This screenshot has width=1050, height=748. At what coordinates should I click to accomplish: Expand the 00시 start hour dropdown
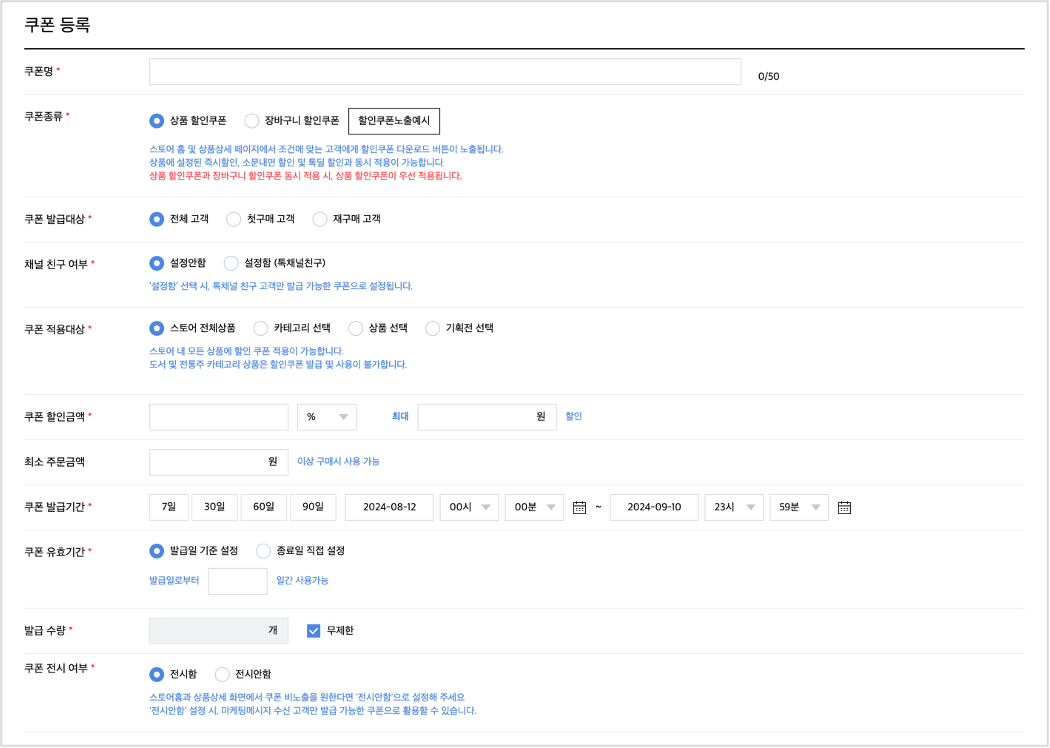pos(469,507)
